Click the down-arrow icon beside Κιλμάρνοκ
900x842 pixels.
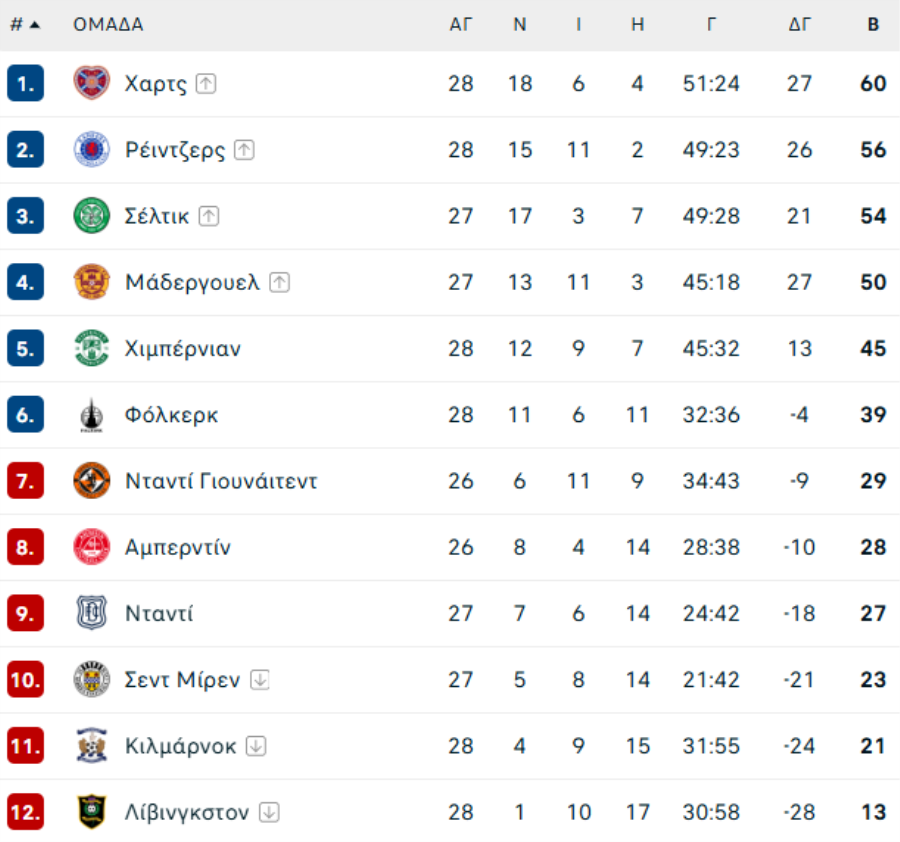pos(256,746)
